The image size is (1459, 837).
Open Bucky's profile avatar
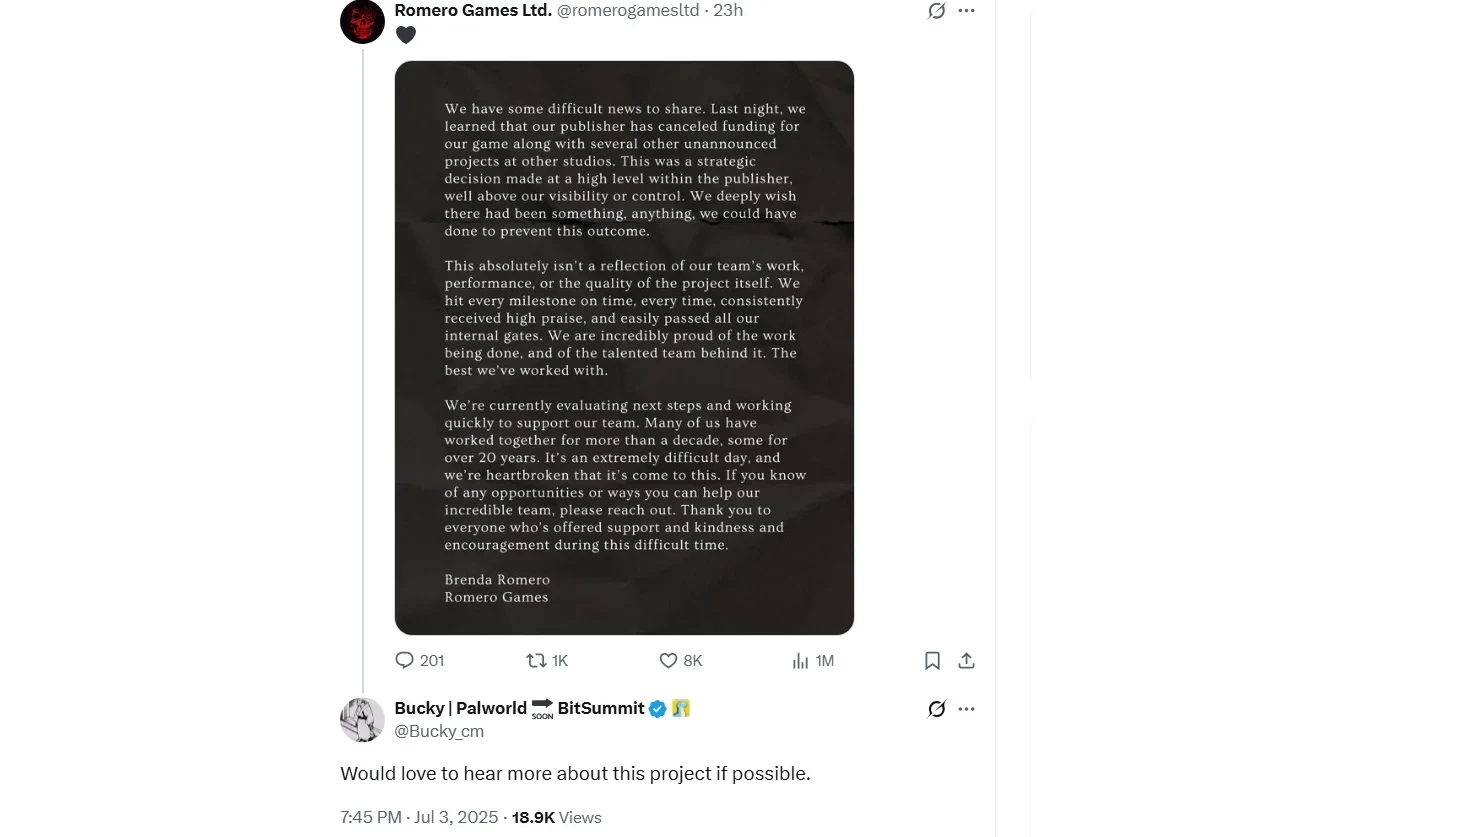click(362, 720)
